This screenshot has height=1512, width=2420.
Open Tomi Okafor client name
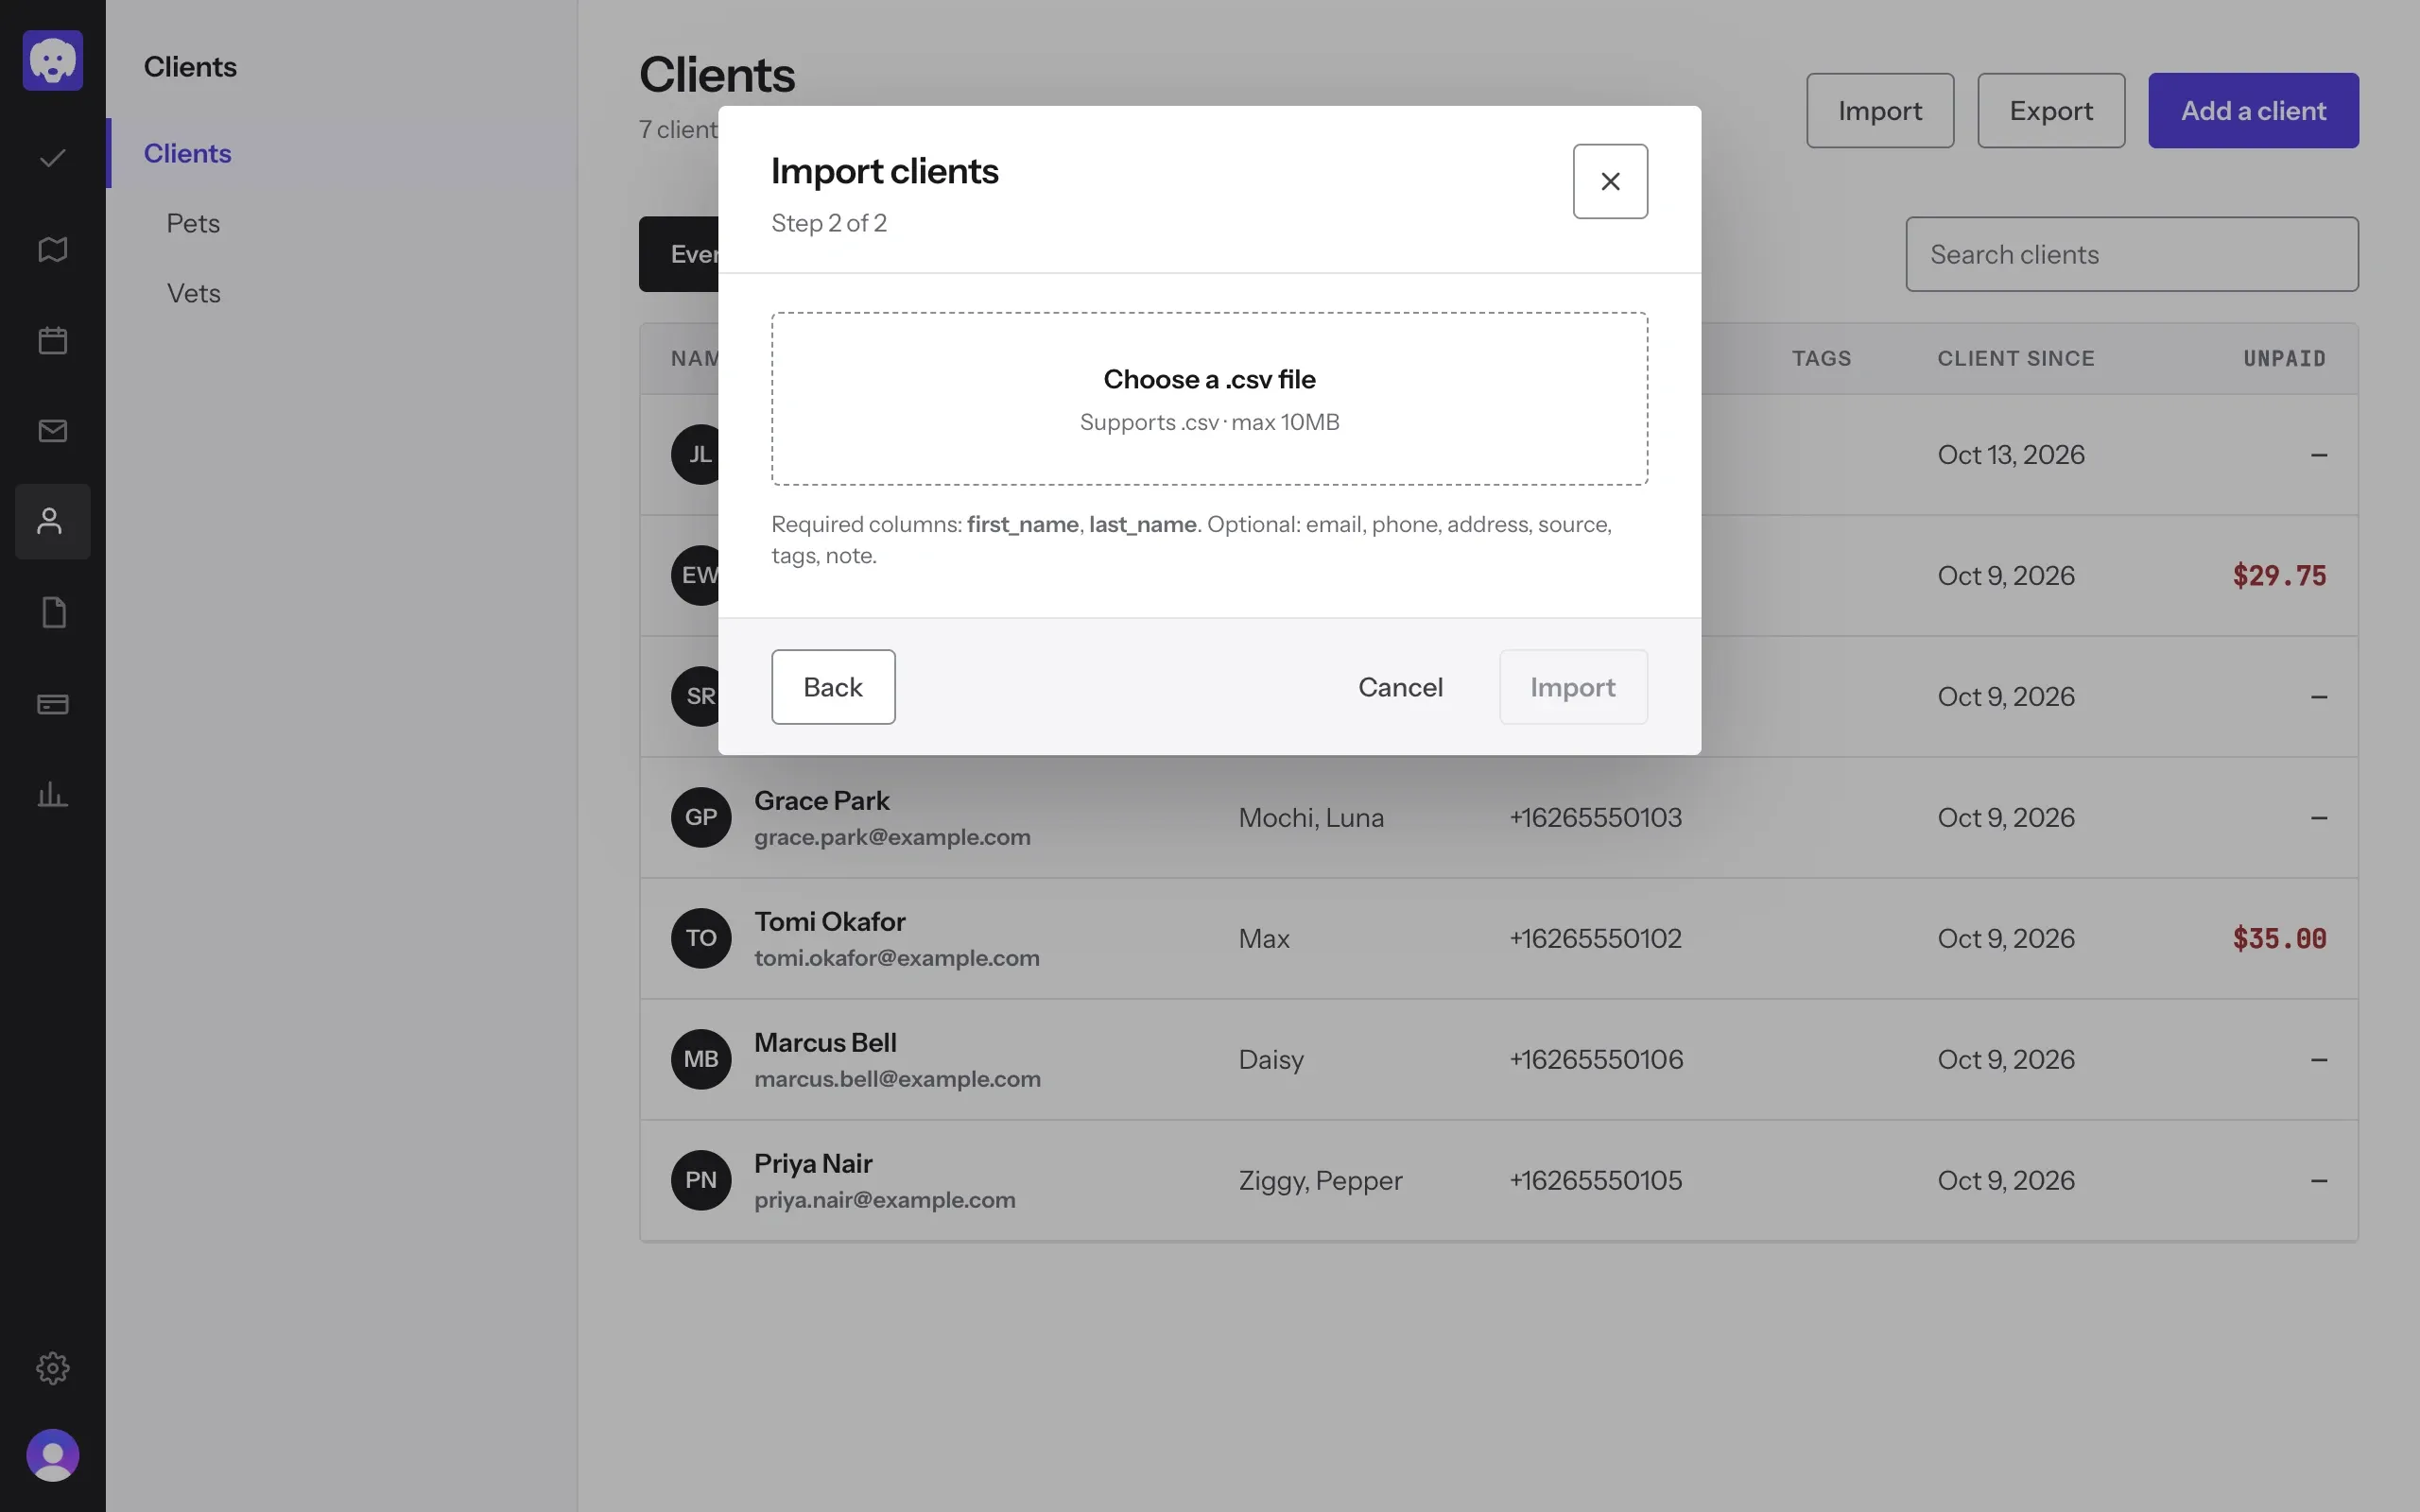(829, 921)
